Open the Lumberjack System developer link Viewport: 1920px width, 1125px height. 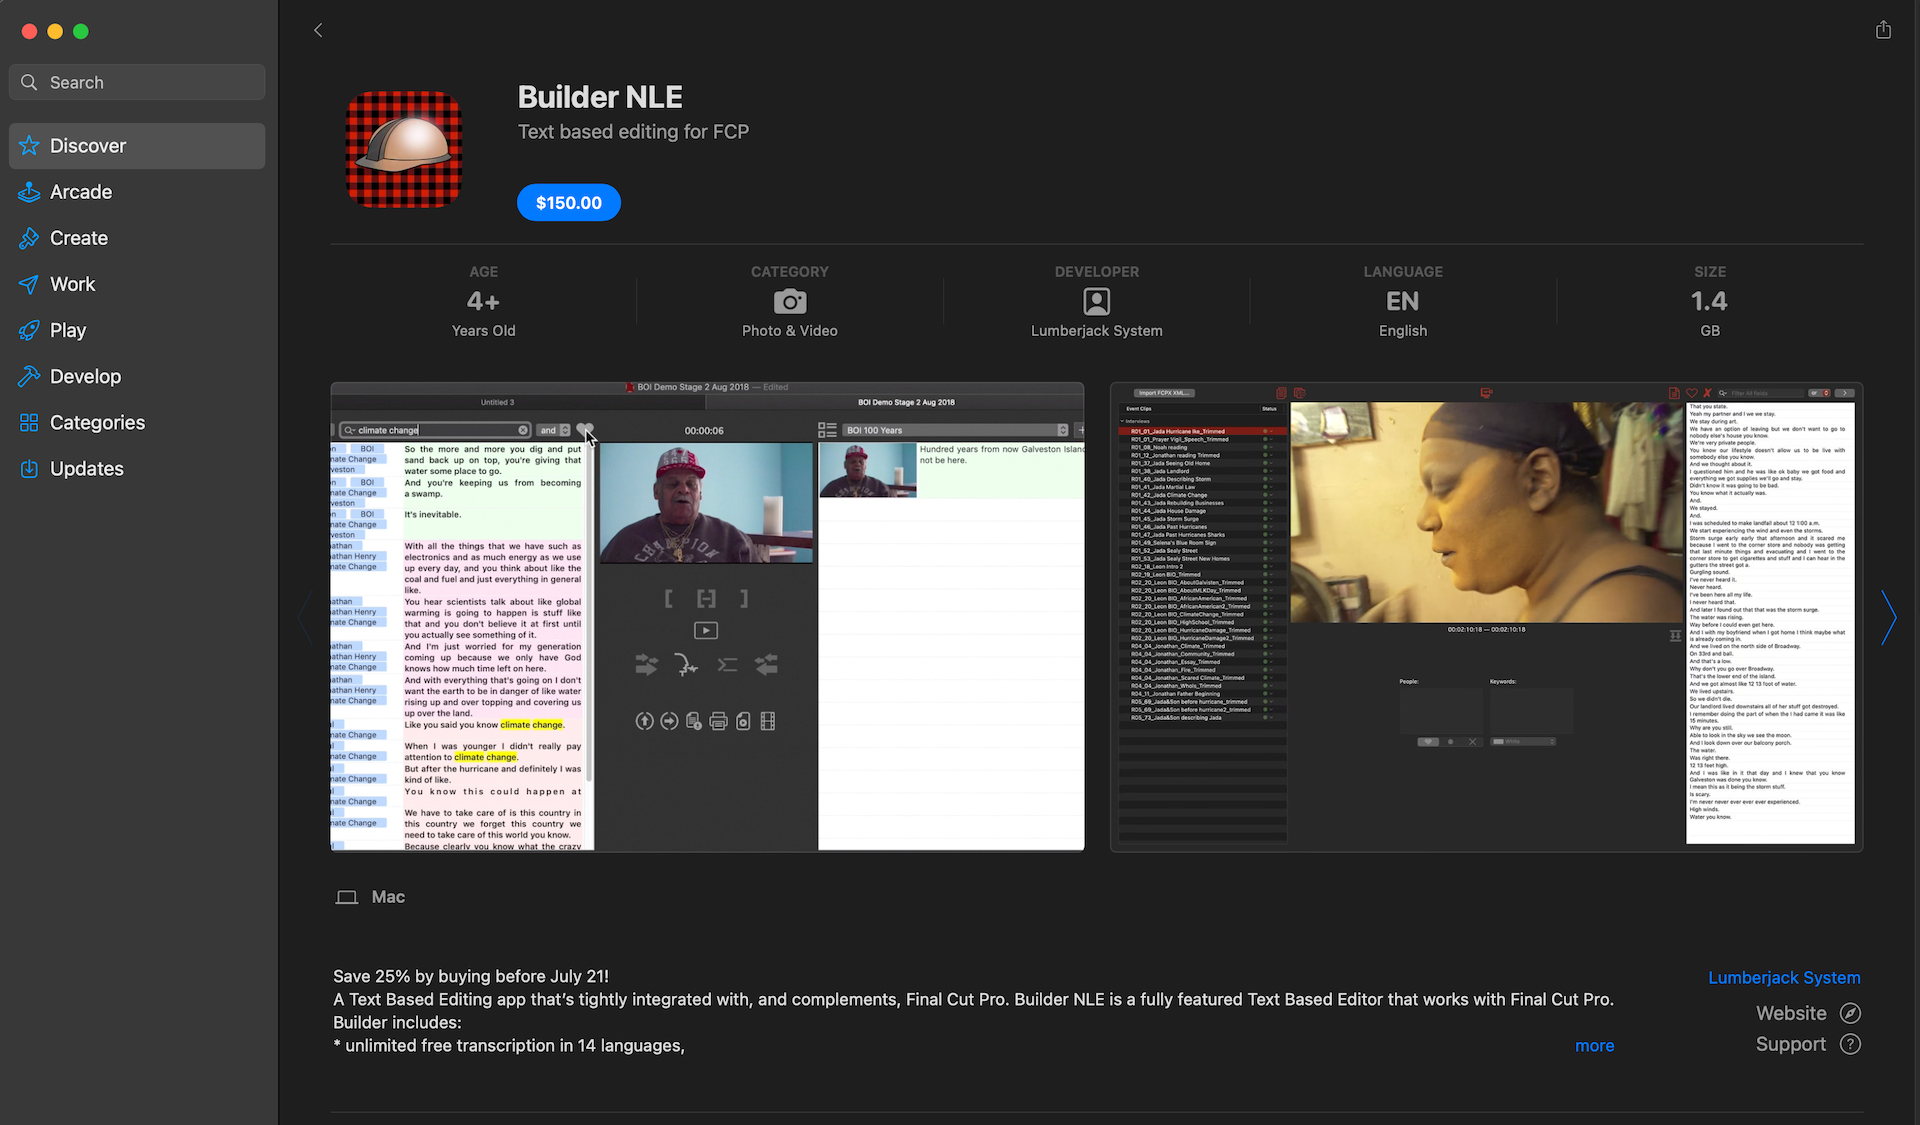(x=1783, y=977)
